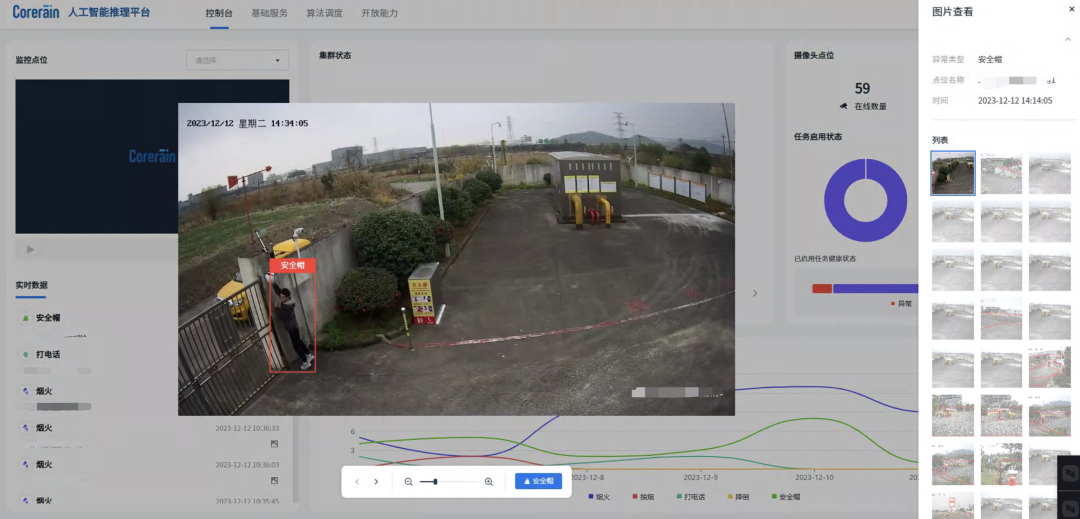Select the 实时数据 tab

31,285
